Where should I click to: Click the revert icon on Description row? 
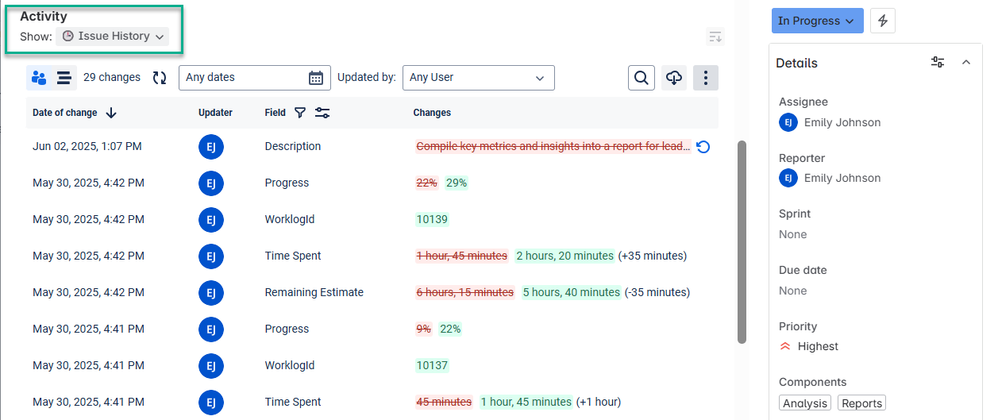point(703,147)
